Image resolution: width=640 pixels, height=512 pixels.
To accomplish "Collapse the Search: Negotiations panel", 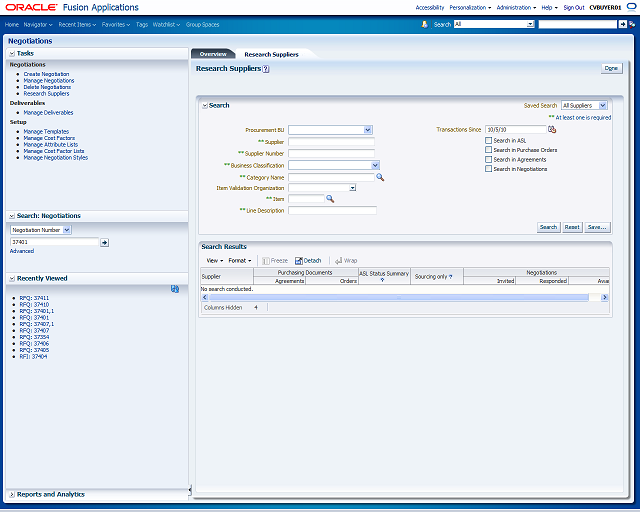I will (12, 216).
